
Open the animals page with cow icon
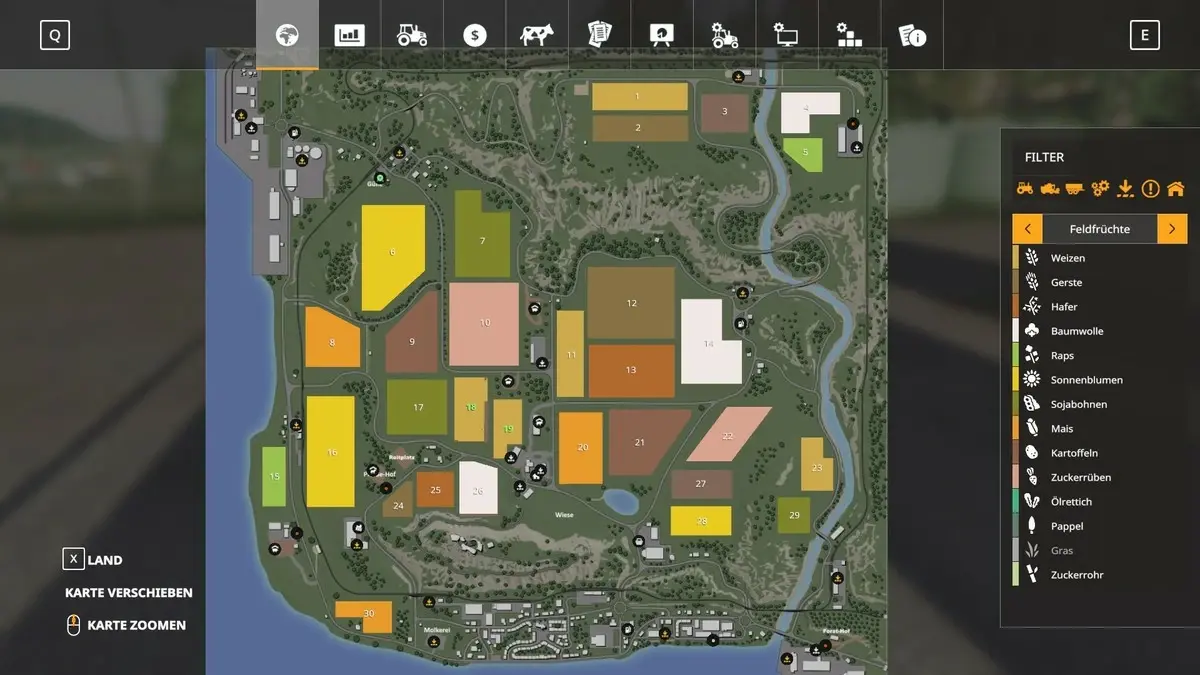[x=537, y=35]
